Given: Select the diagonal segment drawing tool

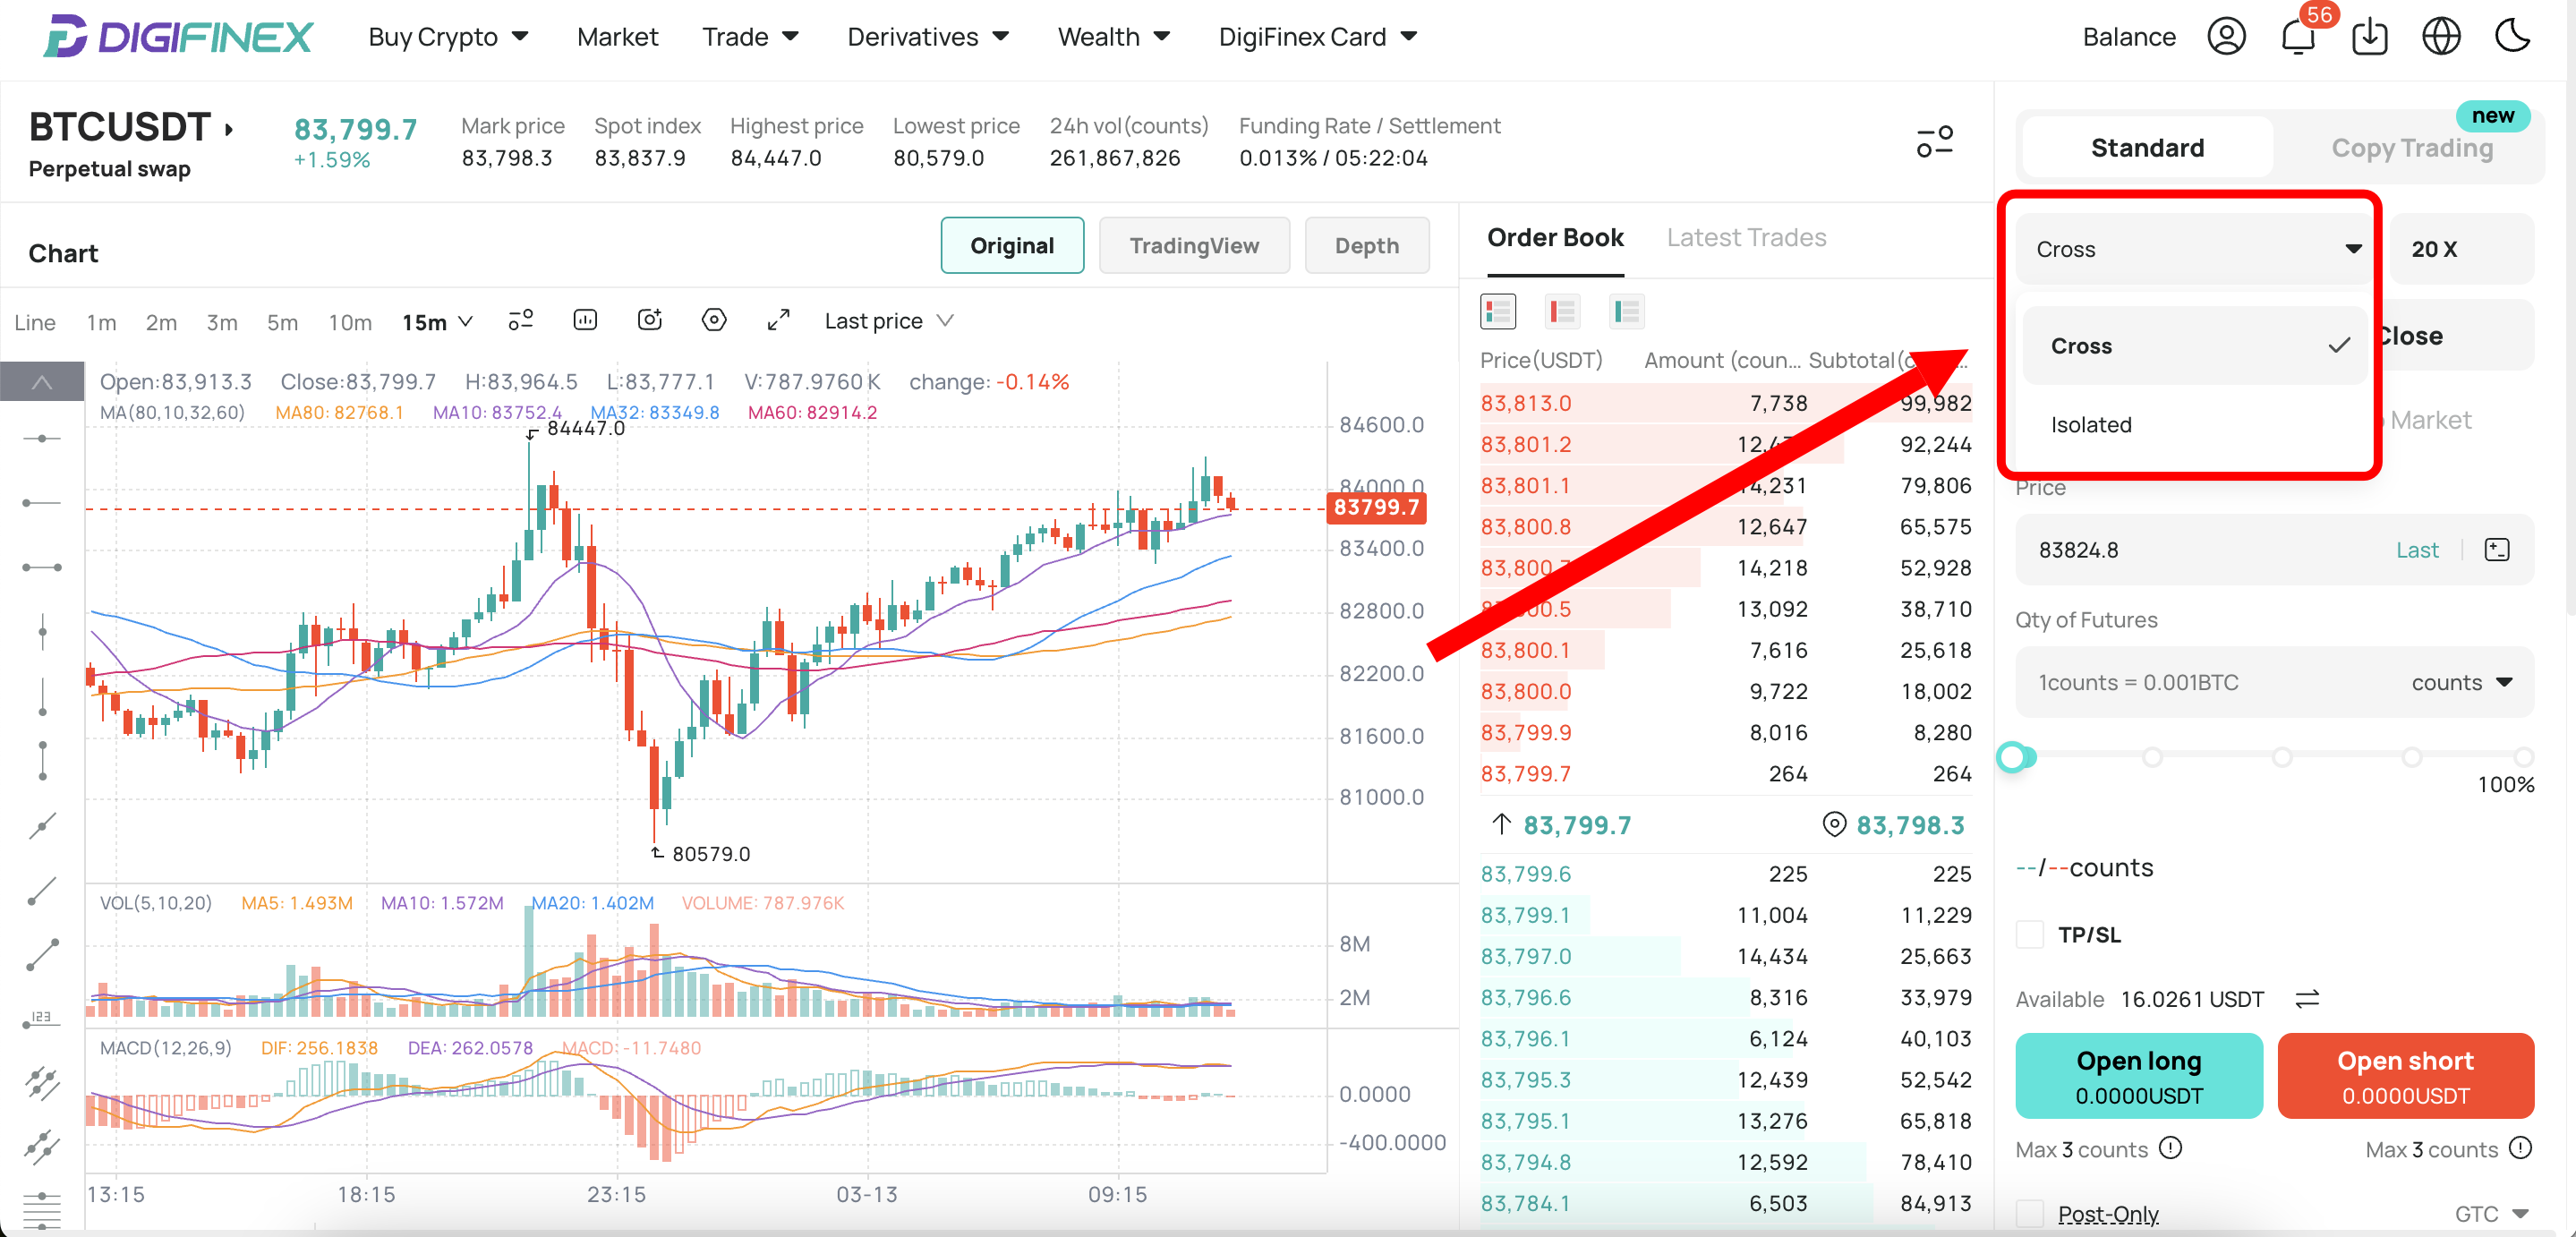Looking at the screenshot, I should (42, 955).
